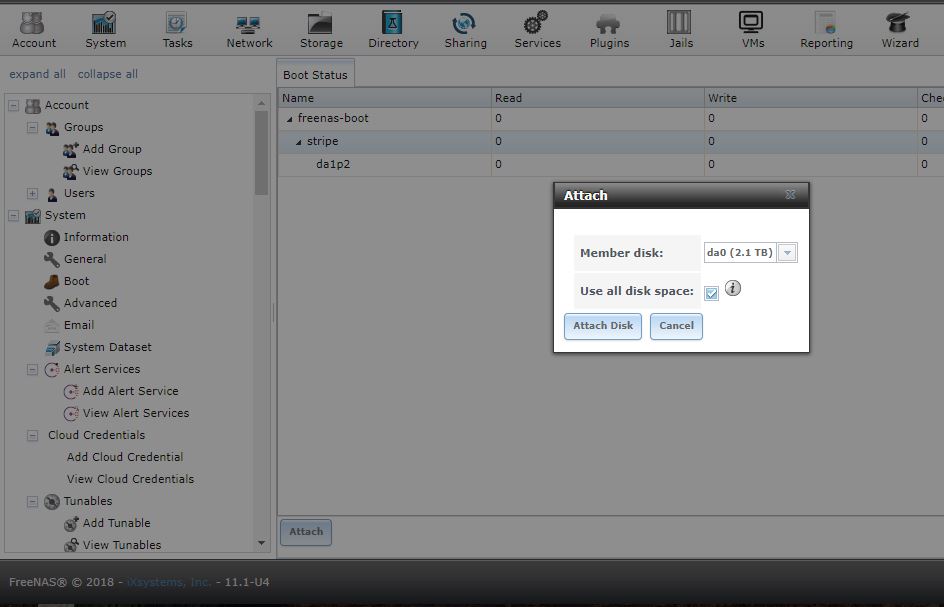Click the Network toolbar icon
944x607 pixels.
(249, 24)
